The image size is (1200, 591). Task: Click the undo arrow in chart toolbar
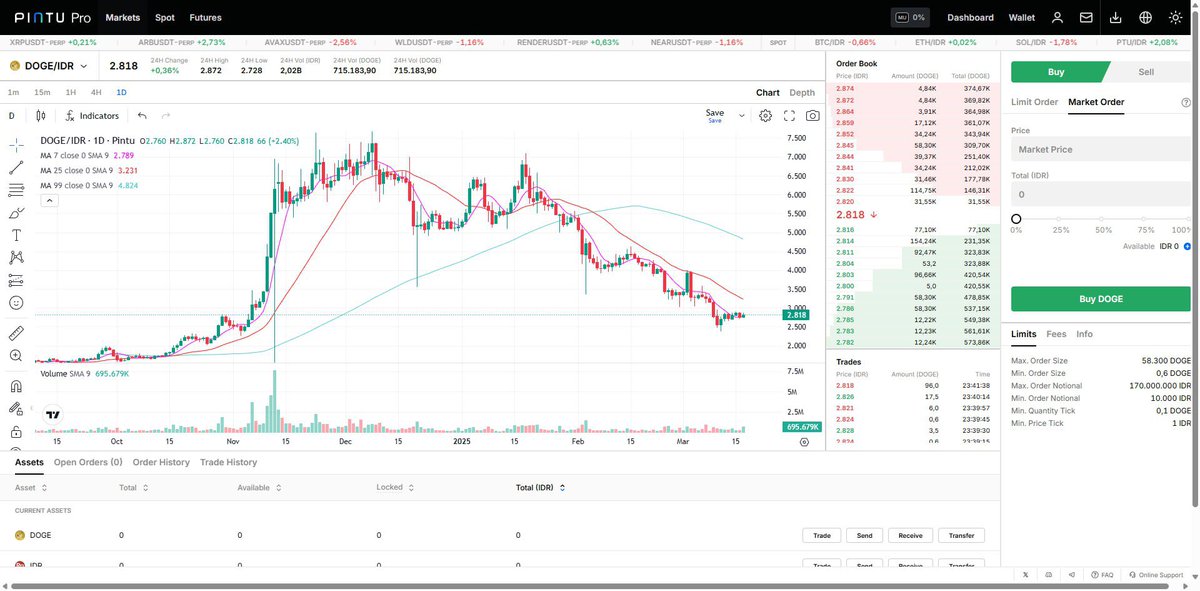pyautogui.click(x=142, y=116)
